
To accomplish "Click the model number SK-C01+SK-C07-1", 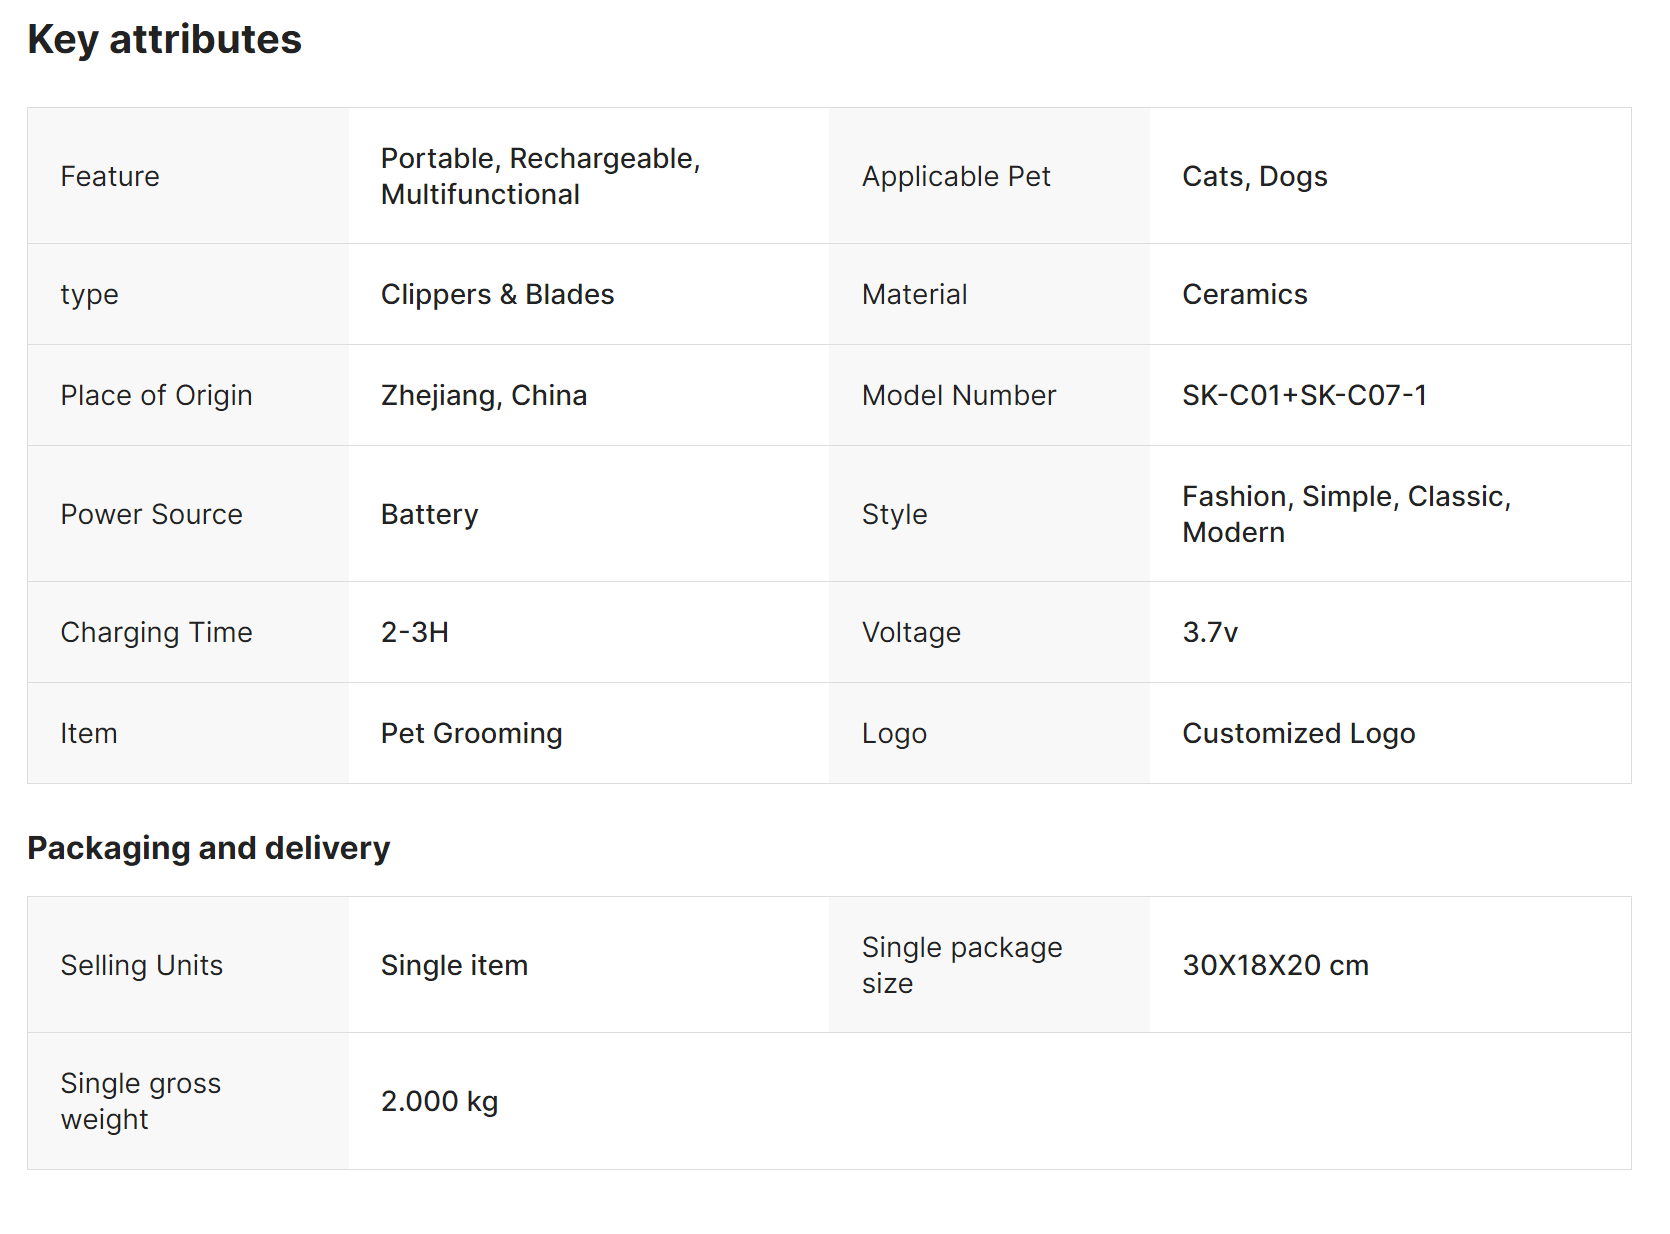I will pos(1304,395).
